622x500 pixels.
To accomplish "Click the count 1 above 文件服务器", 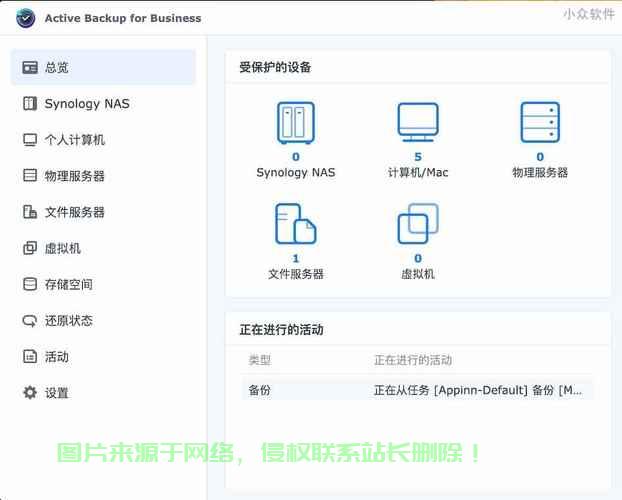I will tap(296, 258).
